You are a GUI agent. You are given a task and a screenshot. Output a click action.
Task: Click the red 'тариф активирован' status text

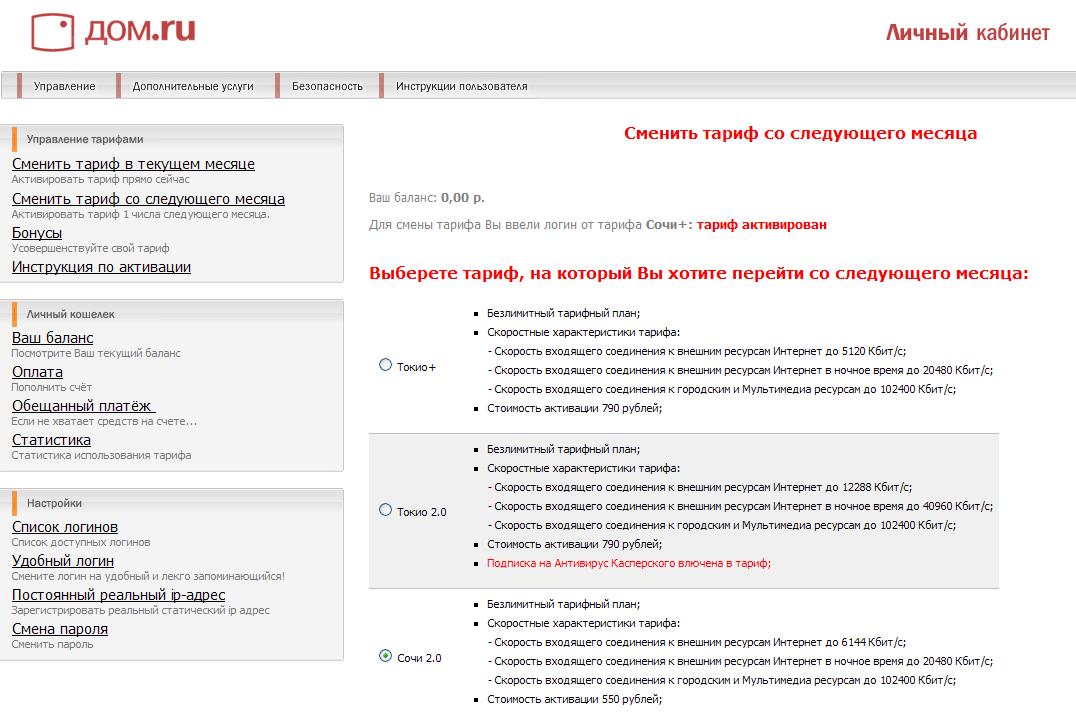[762, 224]
